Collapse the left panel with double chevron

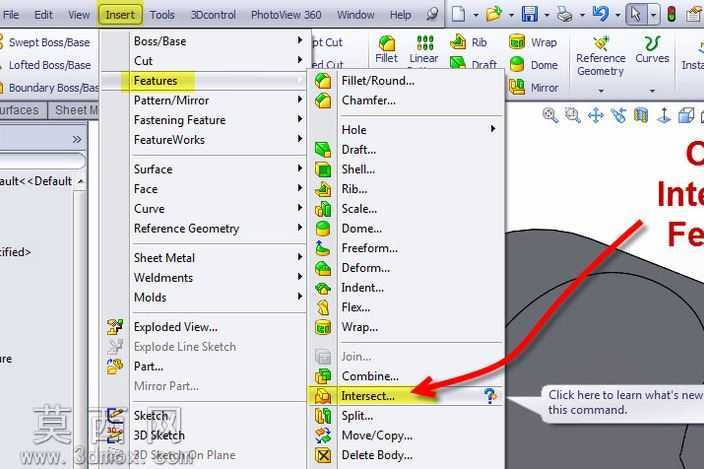click(x=77, y=140)
